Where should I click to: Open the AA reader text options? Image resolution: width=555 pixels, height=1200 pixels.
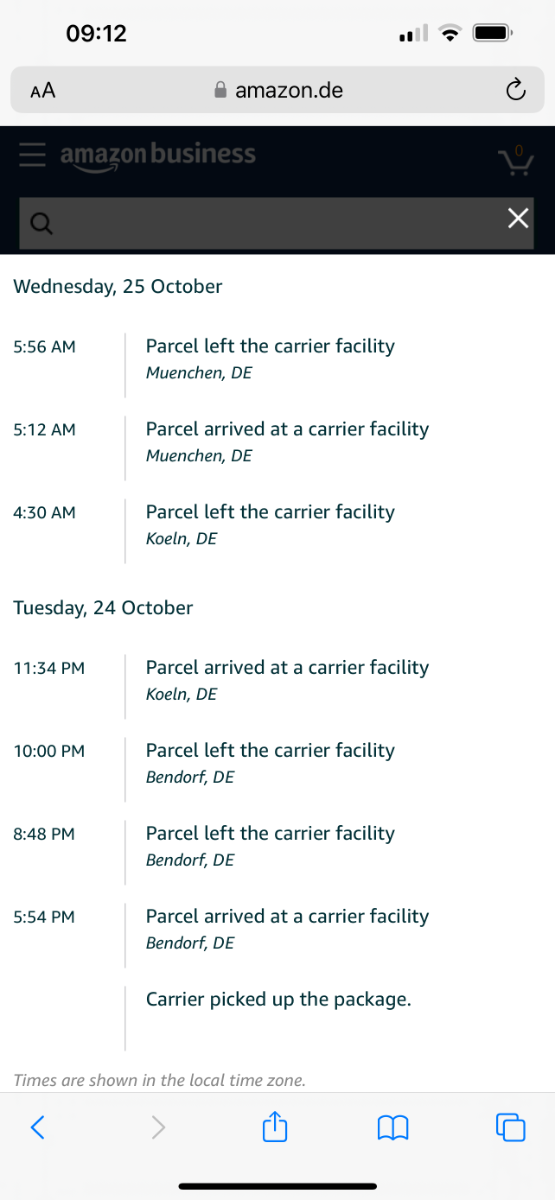(x=43, y=91)
